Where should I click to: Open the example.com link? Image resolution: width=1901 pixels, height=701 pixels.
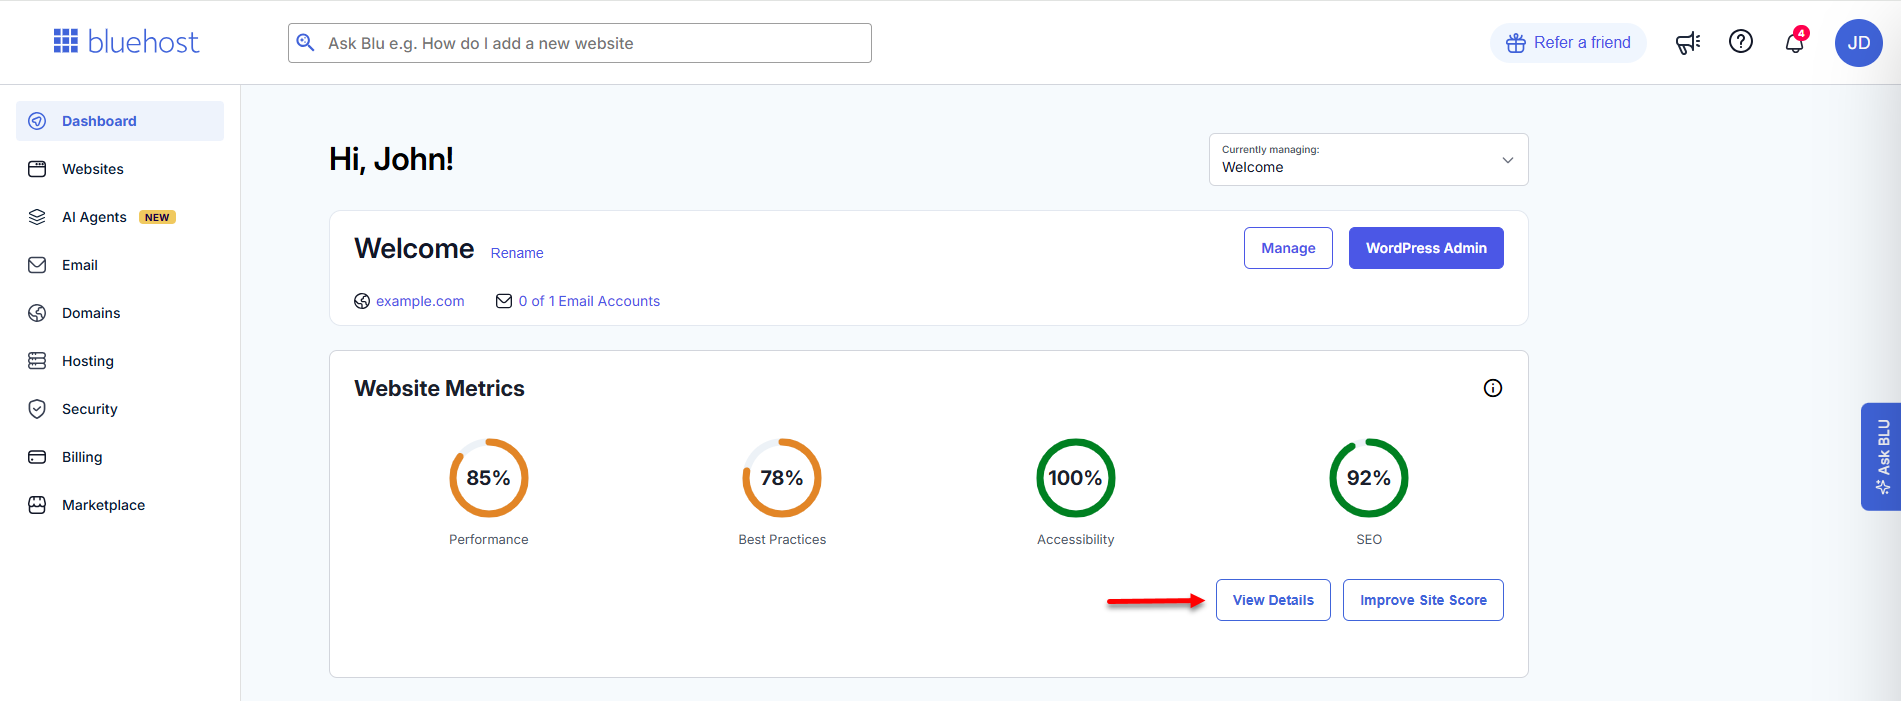(x=420, y=301)
